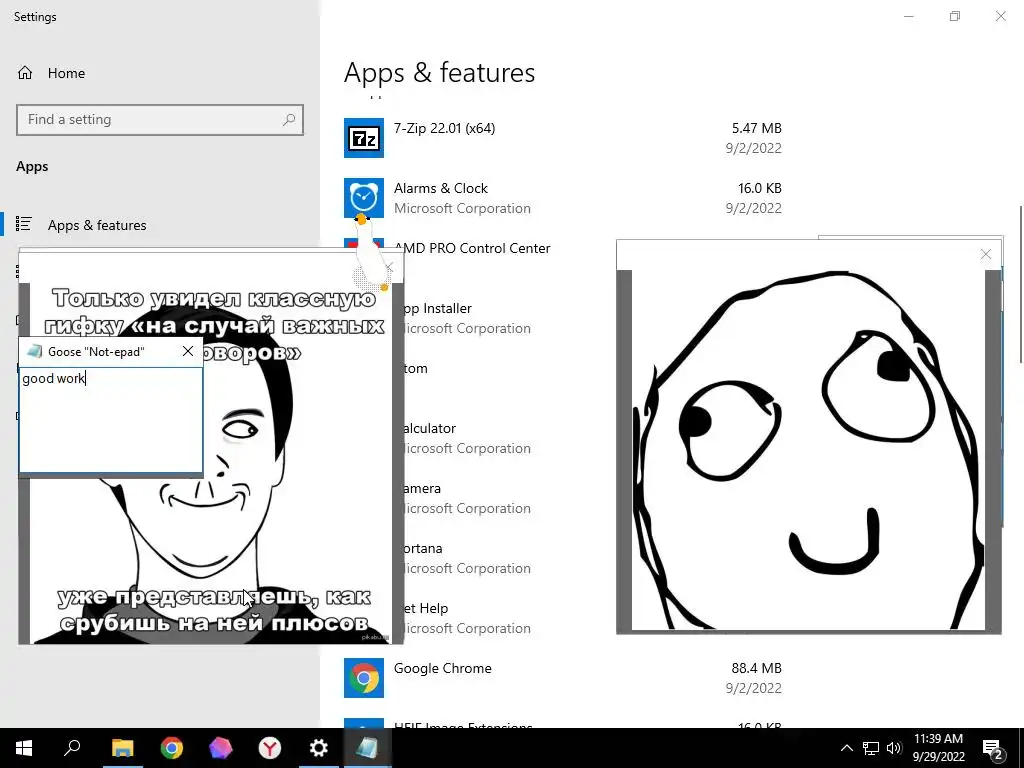This screenshot has width=1024, height=768.
Task: Open the Yandex browser taskbar icon
Action: tap(269, 748)
